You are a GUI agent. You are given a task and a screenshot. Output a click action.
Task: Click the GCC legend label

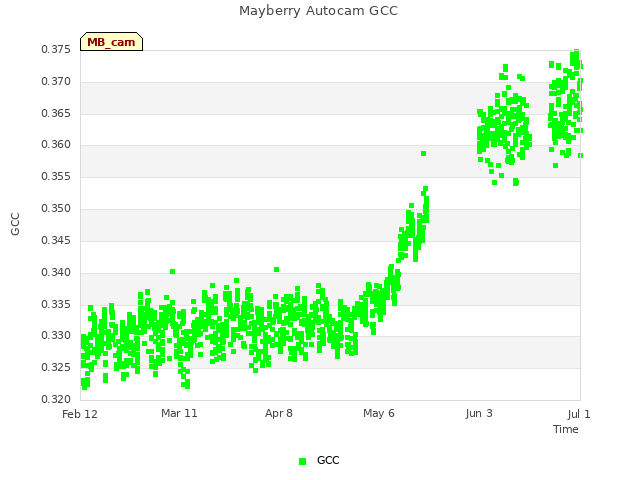click(328, 460)
